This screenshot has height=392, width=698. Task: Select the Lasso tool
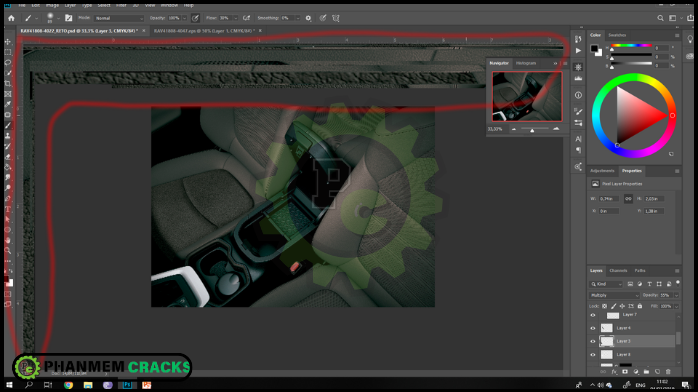8,62
